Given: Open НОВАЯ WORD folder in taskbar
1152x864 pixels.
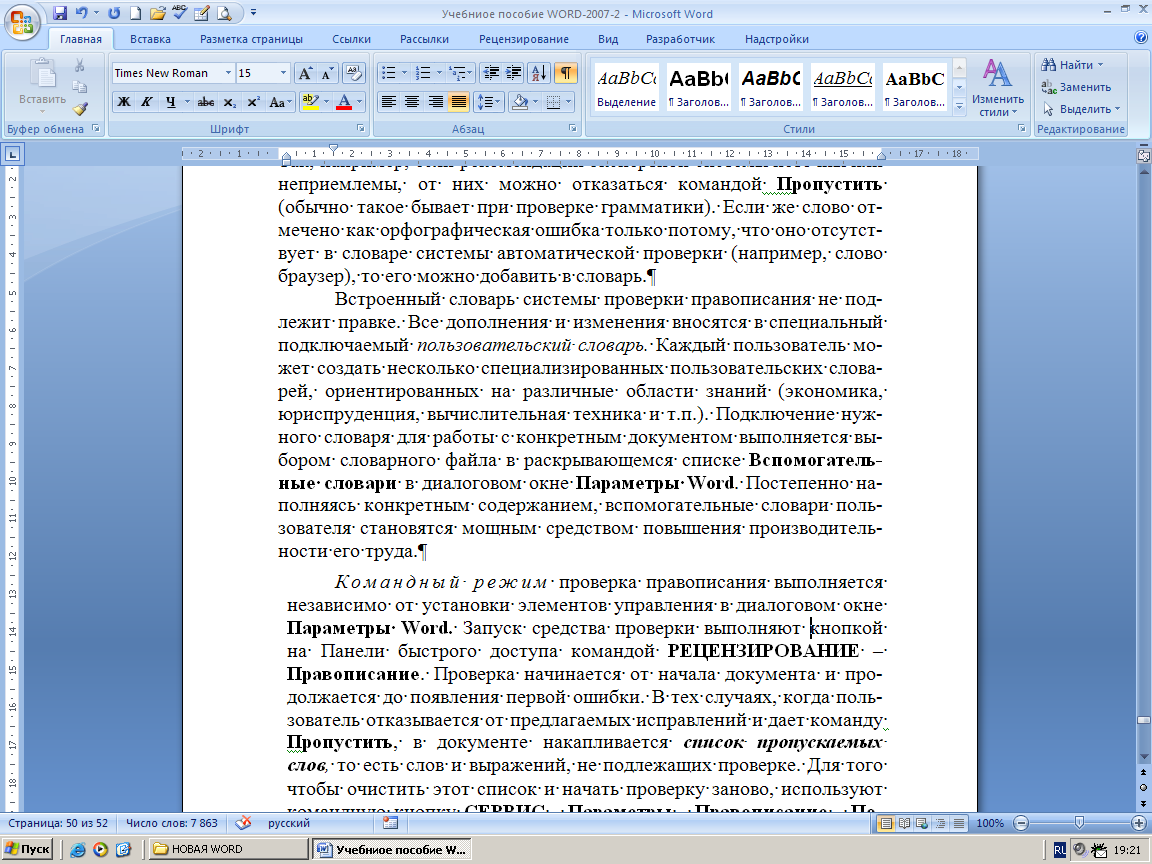Looking at the screenshot, I should click(228, 849).
